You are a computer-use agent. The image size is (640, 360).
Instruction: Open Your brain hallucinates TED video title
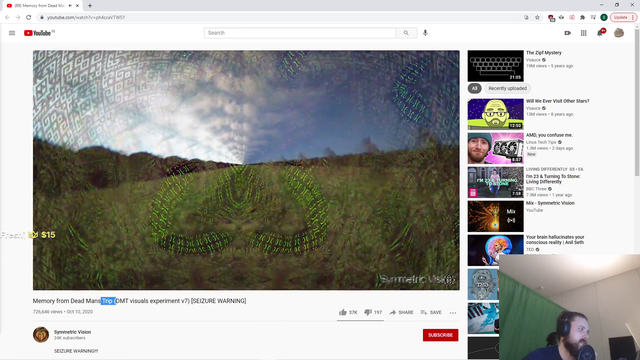click(555, 240)
